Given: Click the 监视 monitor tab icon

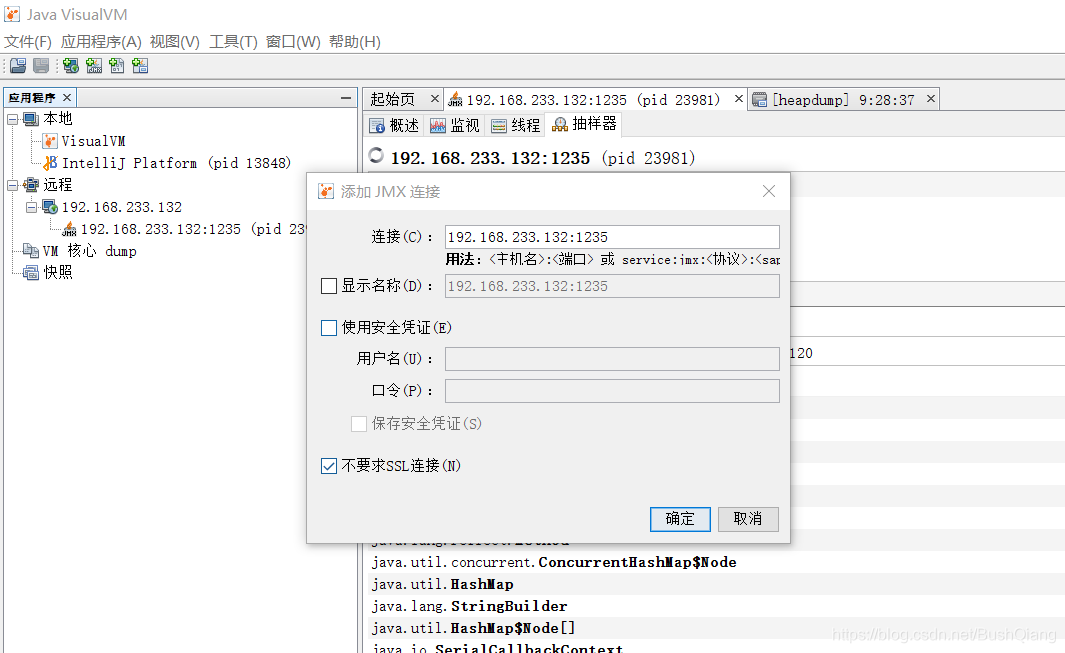Looking at the screenshot, I should 438,126.
